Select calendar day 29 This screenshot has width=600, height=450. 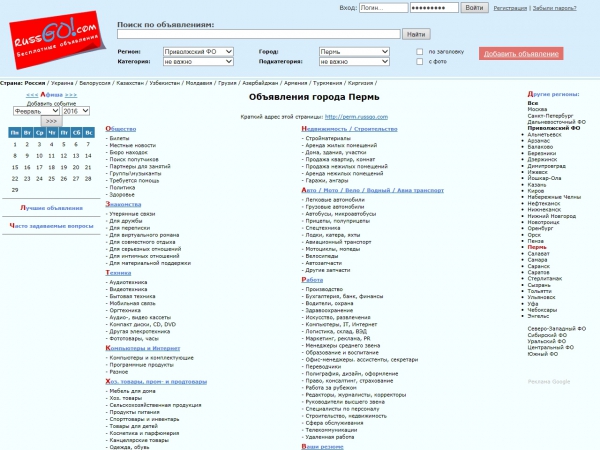click(15, 190)
